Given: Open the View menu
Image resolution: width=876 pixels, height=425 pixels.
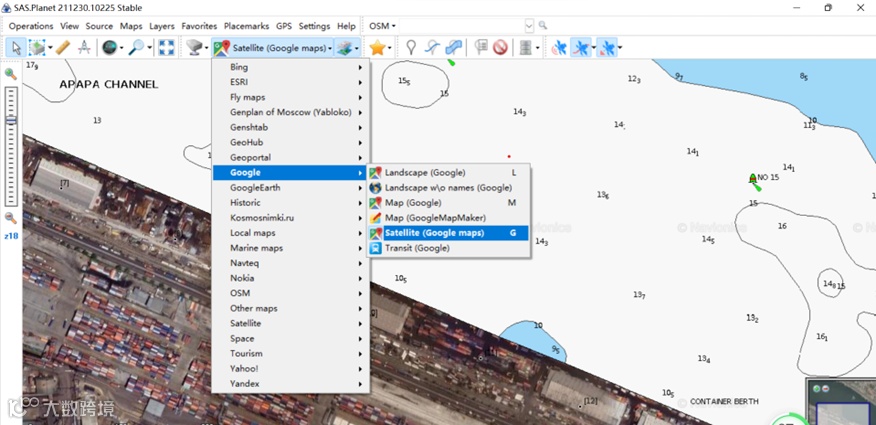Looking at the screenshot, I should 69,26.
